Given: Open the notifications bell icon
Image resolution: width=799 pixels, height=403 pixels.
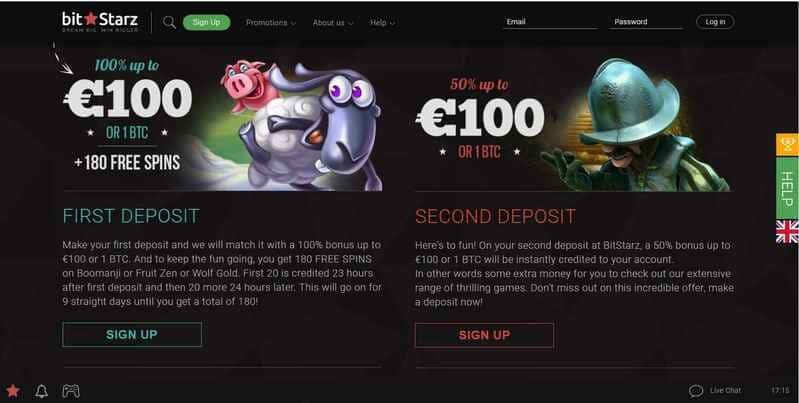Looking at the screenshot, I should coord(41,391).
